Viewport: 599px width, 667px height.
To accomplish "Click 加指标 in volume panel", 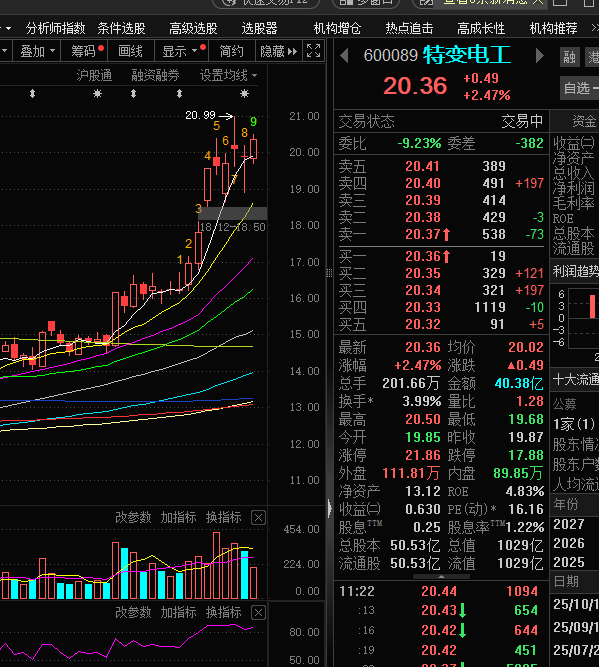I will (x=178, y=518).
